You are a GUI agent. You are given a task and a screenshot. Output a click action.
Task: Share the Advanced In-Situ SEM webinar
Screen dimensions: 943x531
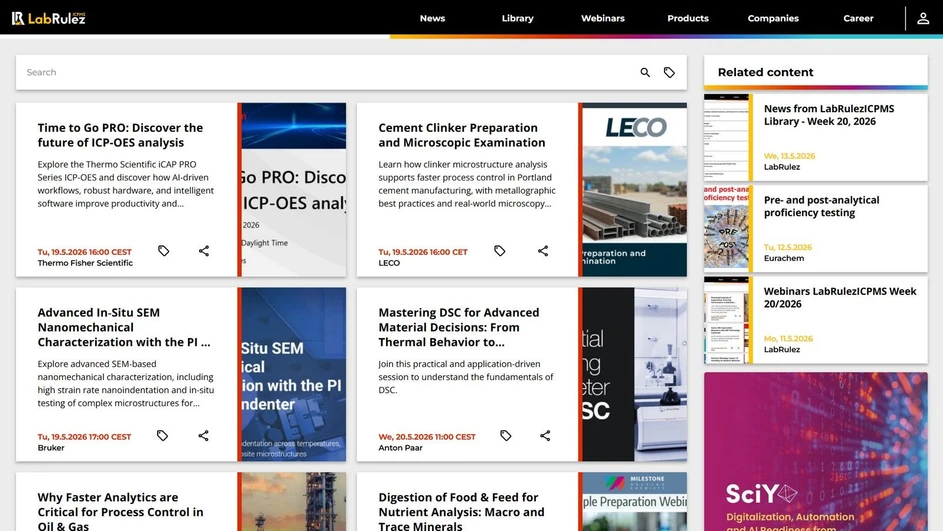pos(203,435)
